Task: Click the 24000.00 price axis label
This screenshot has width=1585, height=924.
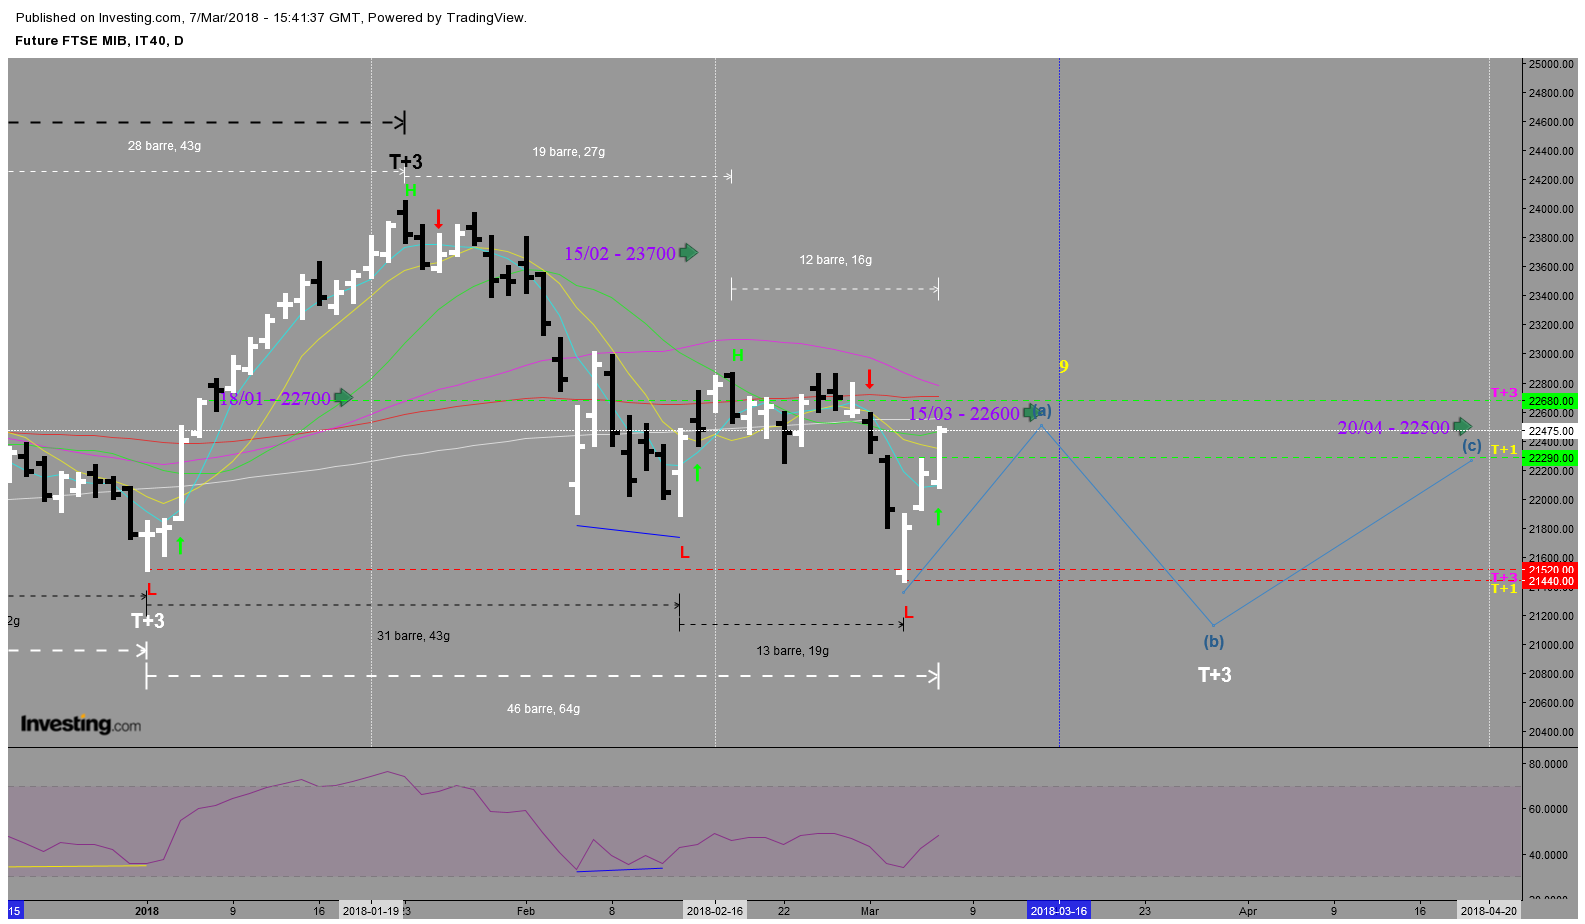Action: tap(1551, 209)
